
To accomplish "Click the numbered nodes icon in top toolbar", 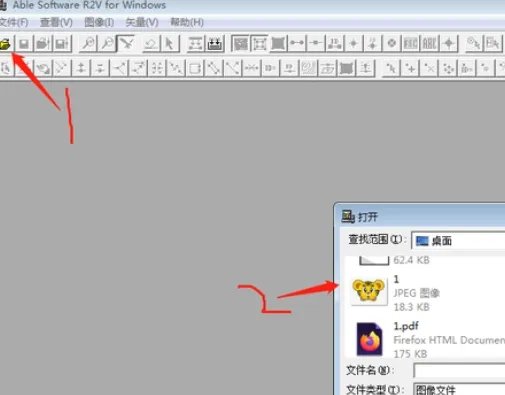I will (x=335, y=44).
